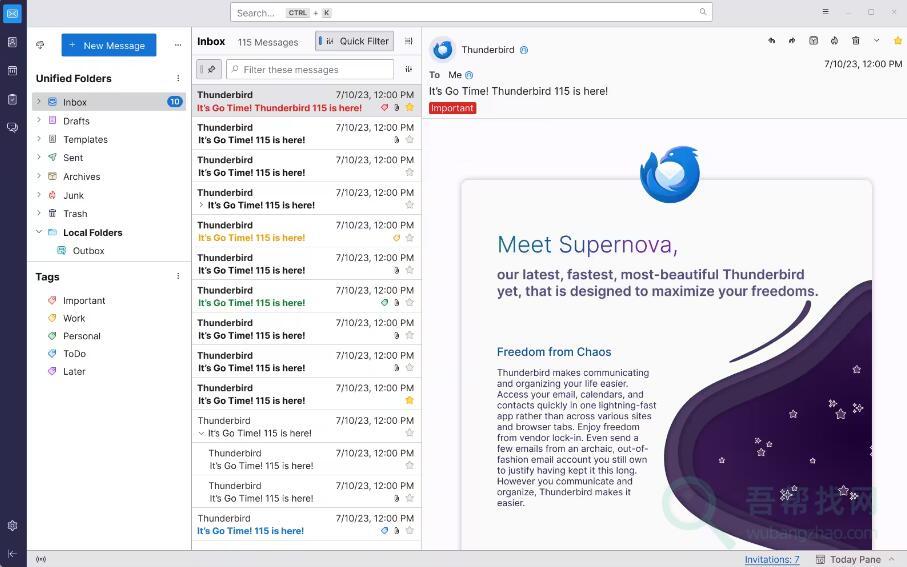Image resolution: width=907 pixels, height=567 pixels.
Task: Open the Invitations: 7 link
Action: coord(771,560)
